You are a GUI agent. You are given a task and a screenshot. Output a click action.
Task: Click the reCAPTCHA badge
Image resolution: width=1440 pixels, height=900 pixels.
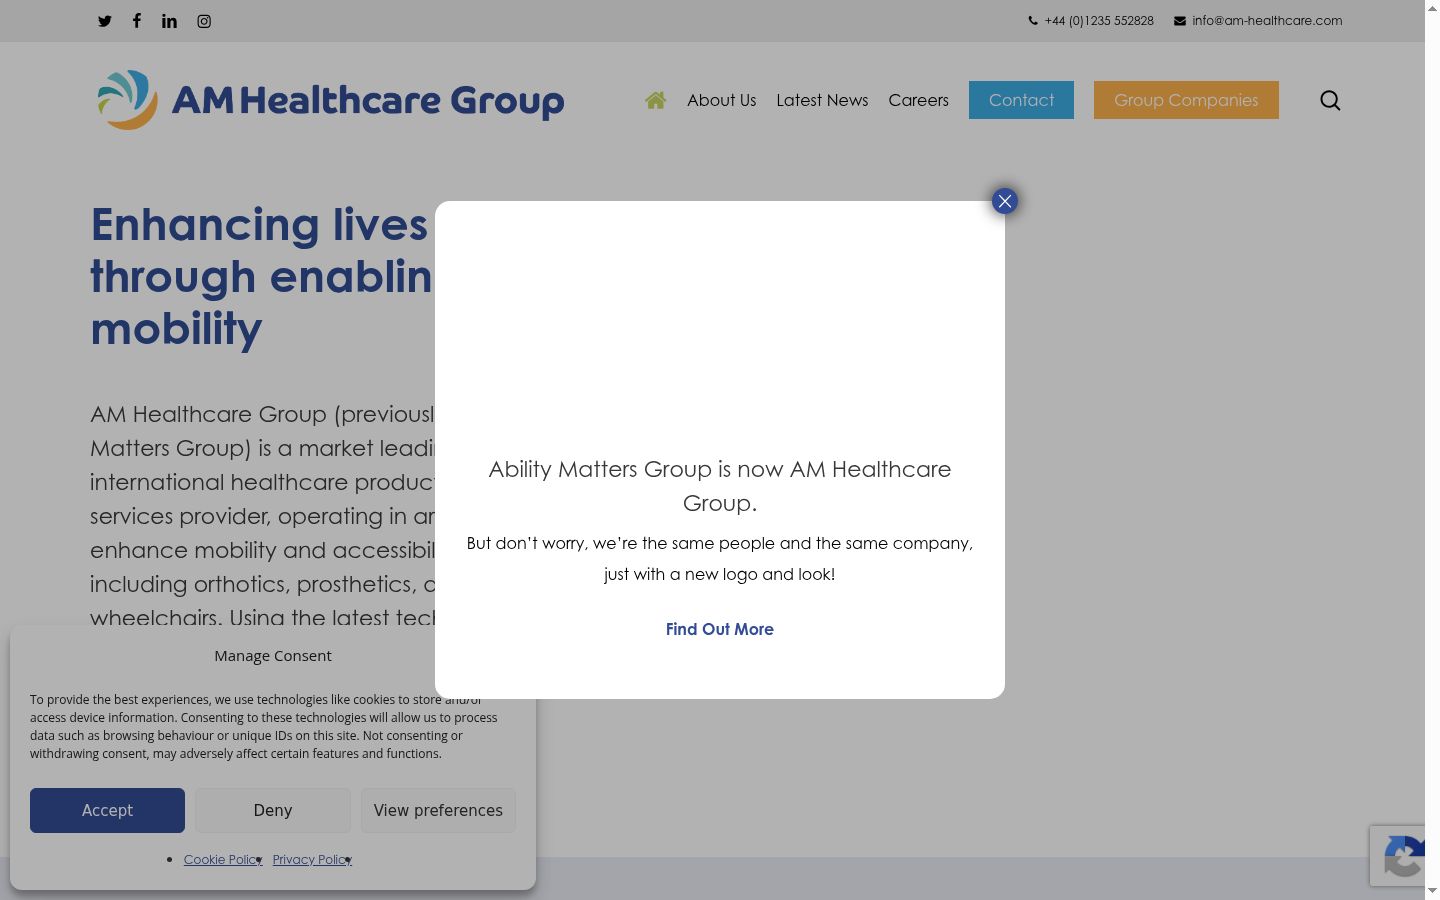[1398, 856]
